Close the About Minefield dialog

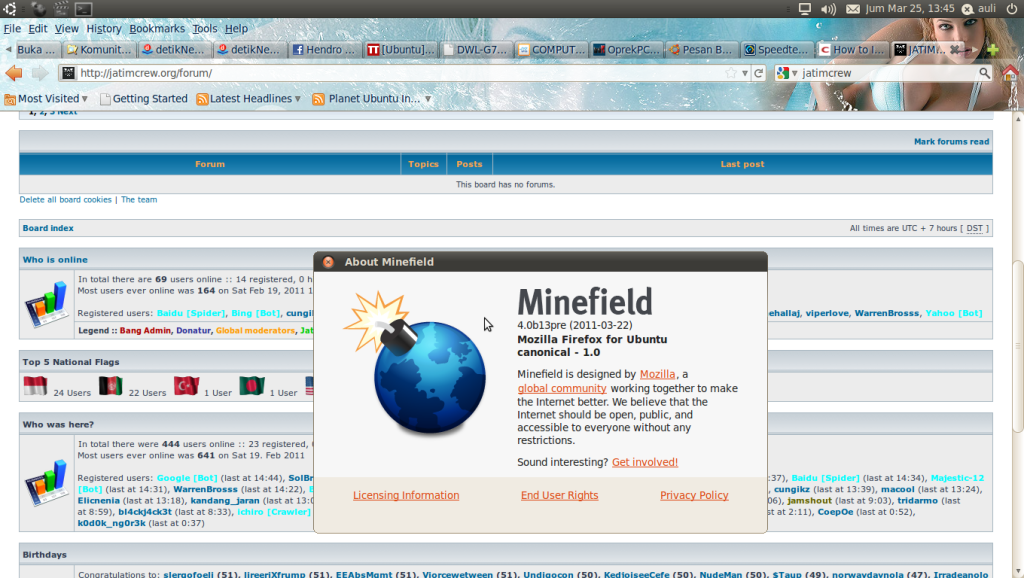coord(328,262)
